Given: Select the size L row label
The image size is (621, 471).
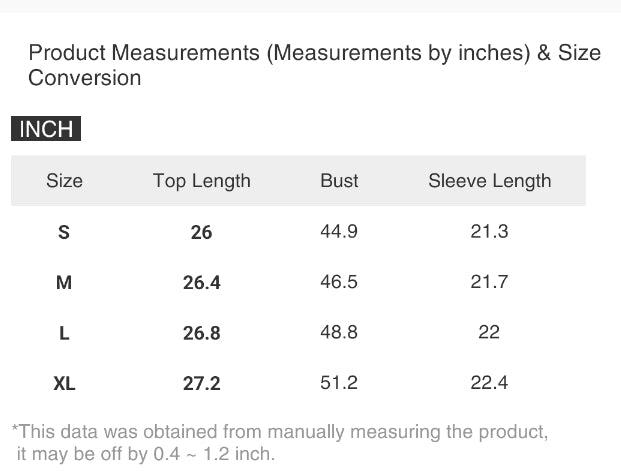Looking at the screenshot, I should tap(64, 333).
